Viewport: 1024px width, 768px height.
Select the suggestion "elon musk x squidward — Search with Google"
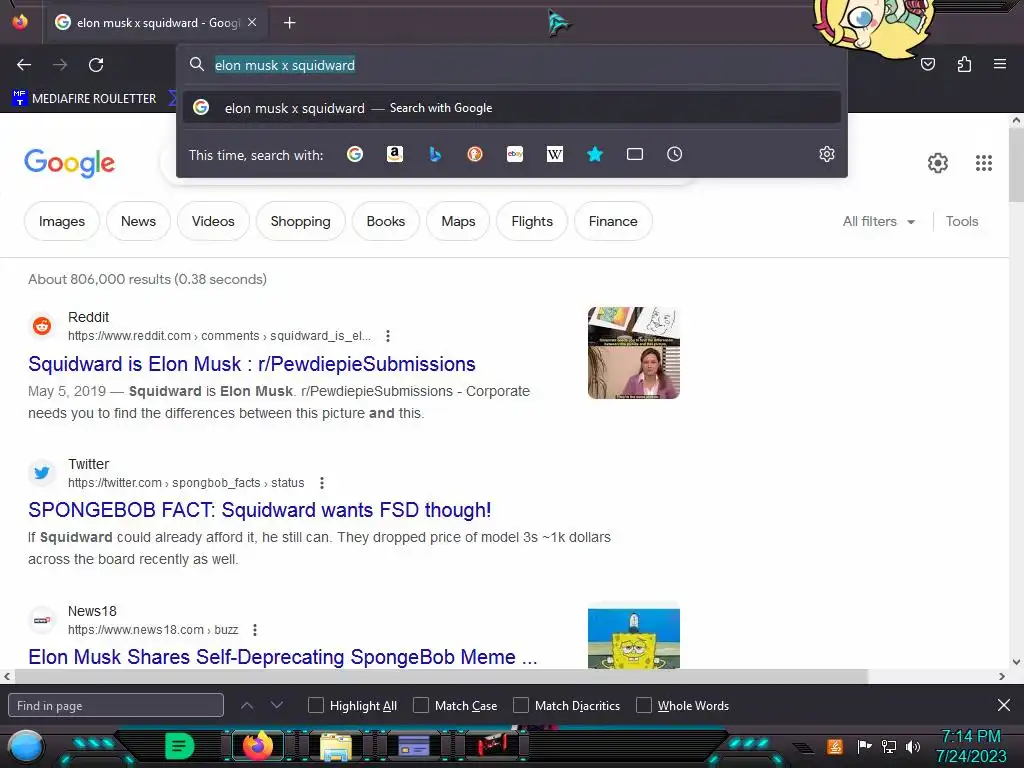pyautogui.click(x=512, y=108)
